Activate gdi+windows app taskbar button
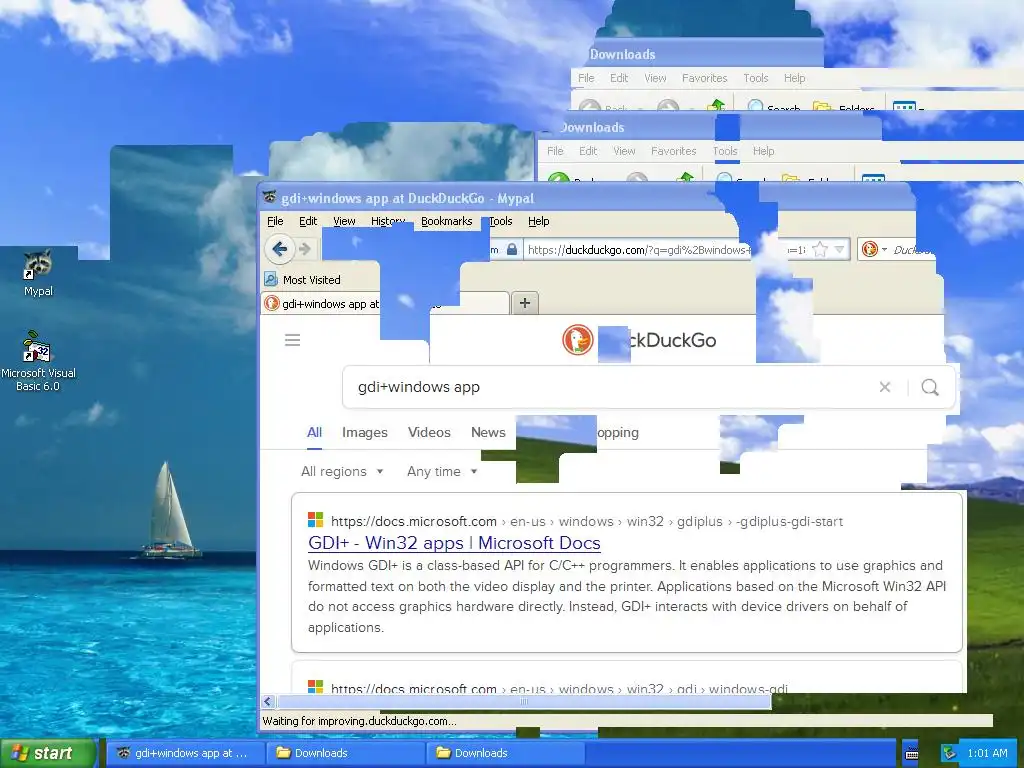The image size is (1024, 768). [185, 753]
